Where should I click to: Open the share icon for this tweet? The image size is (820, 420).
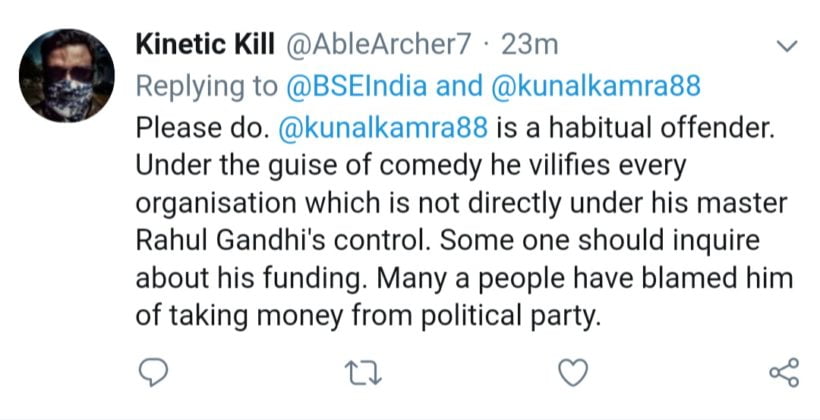coord(783,373)
